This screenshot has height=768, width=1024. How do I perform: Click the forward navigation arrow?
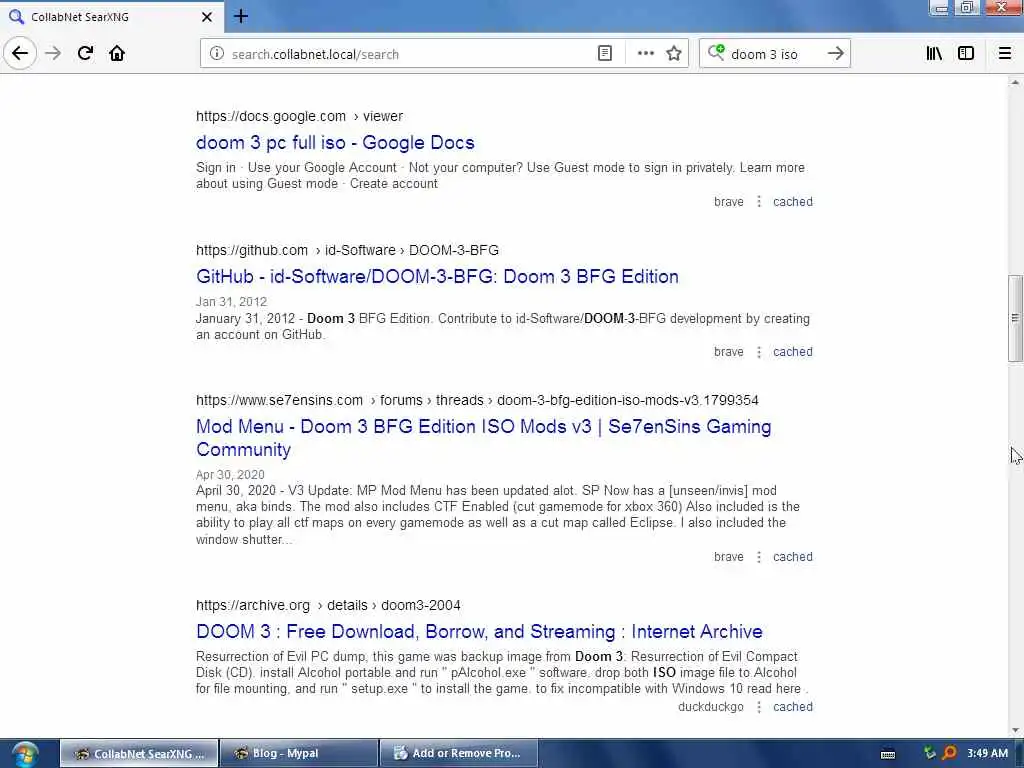[x=53, y=53]
